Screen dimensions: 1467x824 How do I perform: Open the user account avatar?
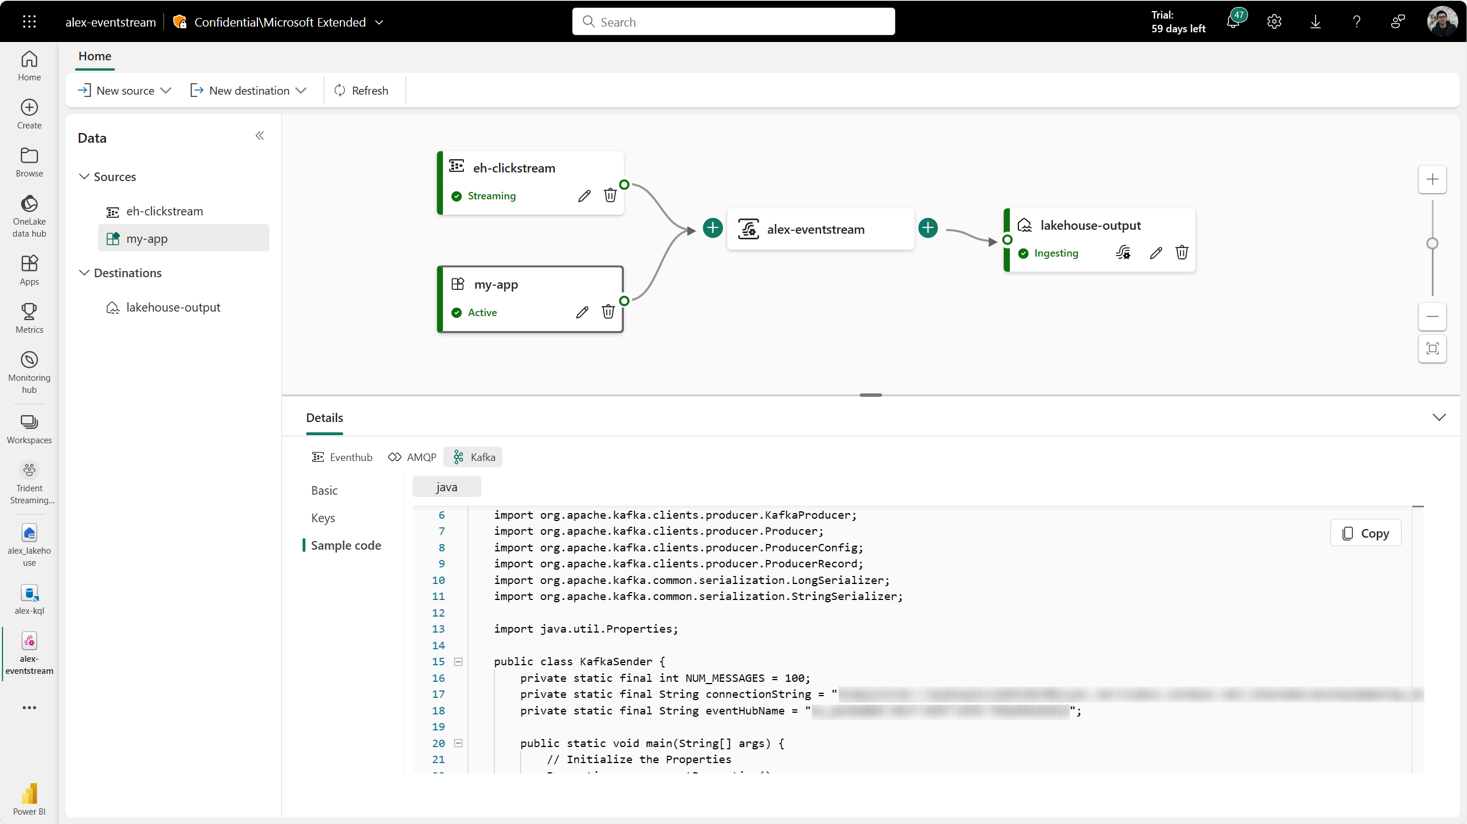(1441, 21)
